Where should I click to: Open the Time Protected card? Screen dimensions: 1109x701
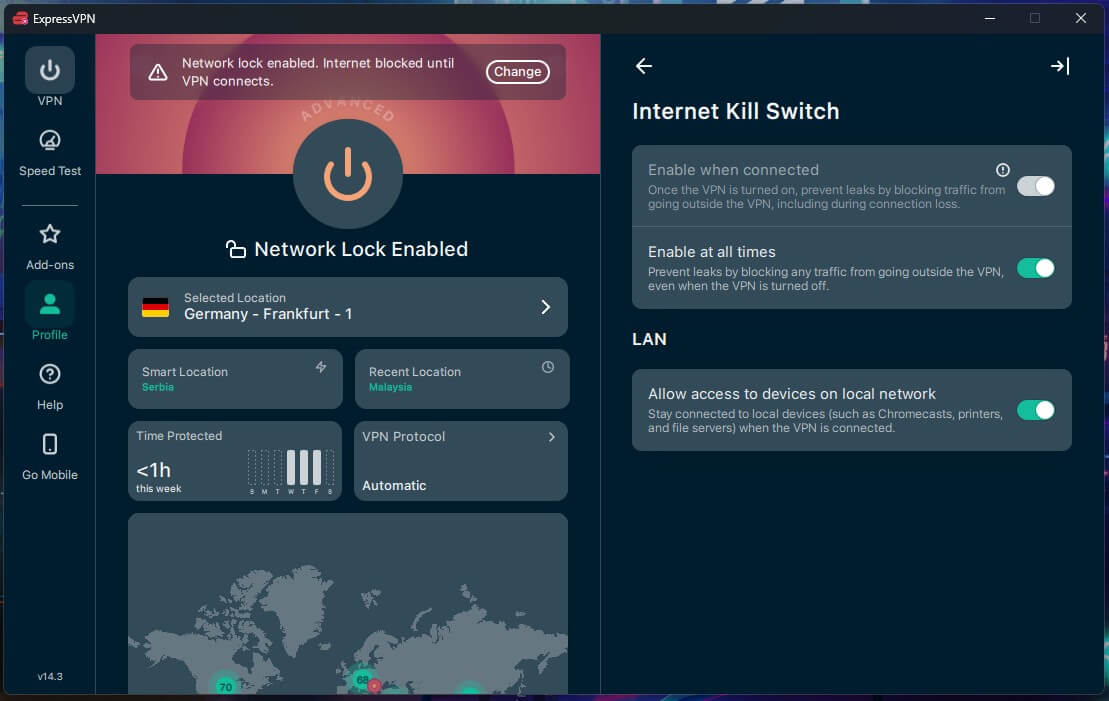click(x=235, y=461)
